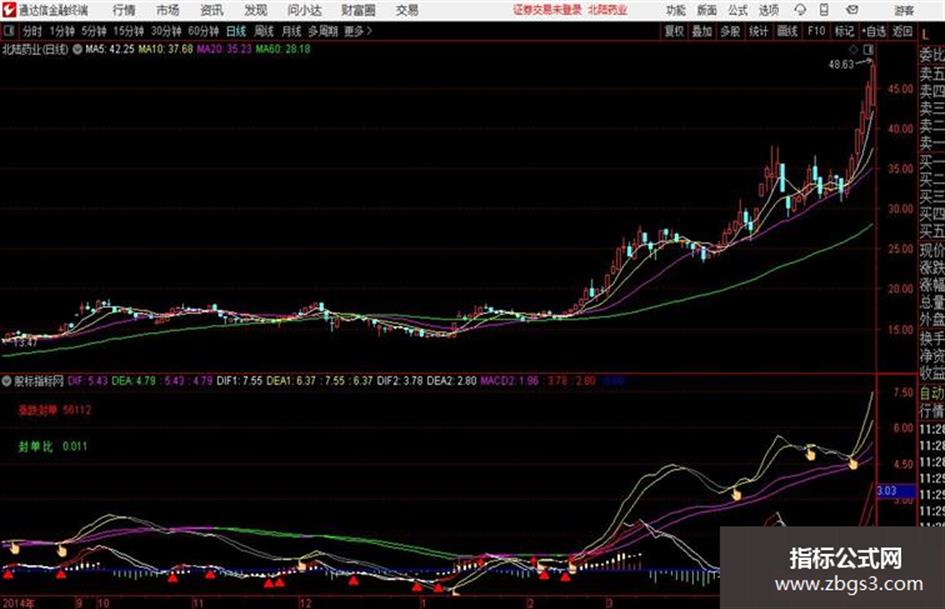
Task: Select the 月线 monthly period
Action: [291, 31]
